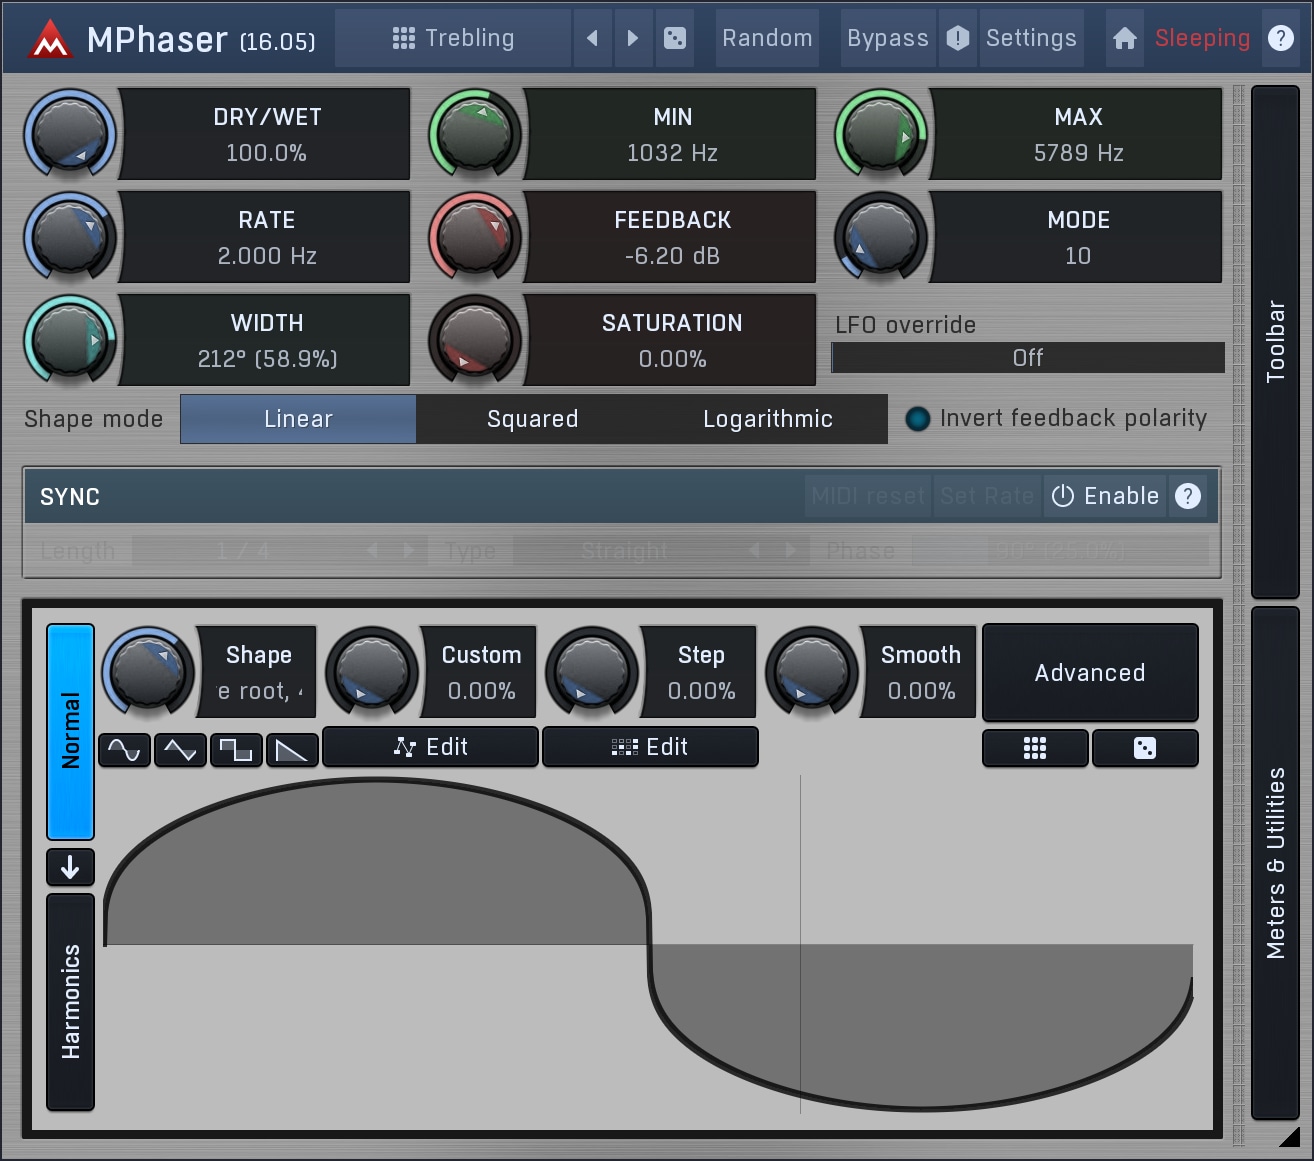Switch to the Normal oscillator tab
1314x1161 pixels.
[70, 731]
